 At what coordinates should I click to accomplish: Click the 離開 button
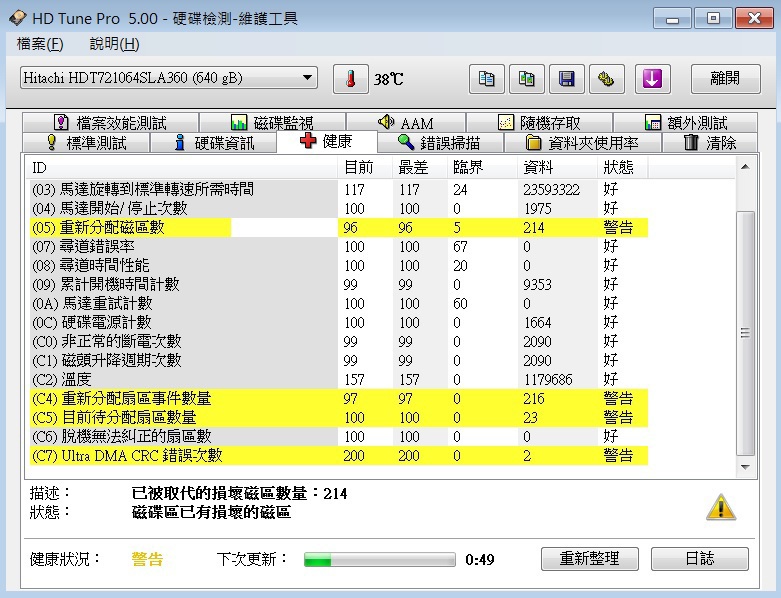725,79
